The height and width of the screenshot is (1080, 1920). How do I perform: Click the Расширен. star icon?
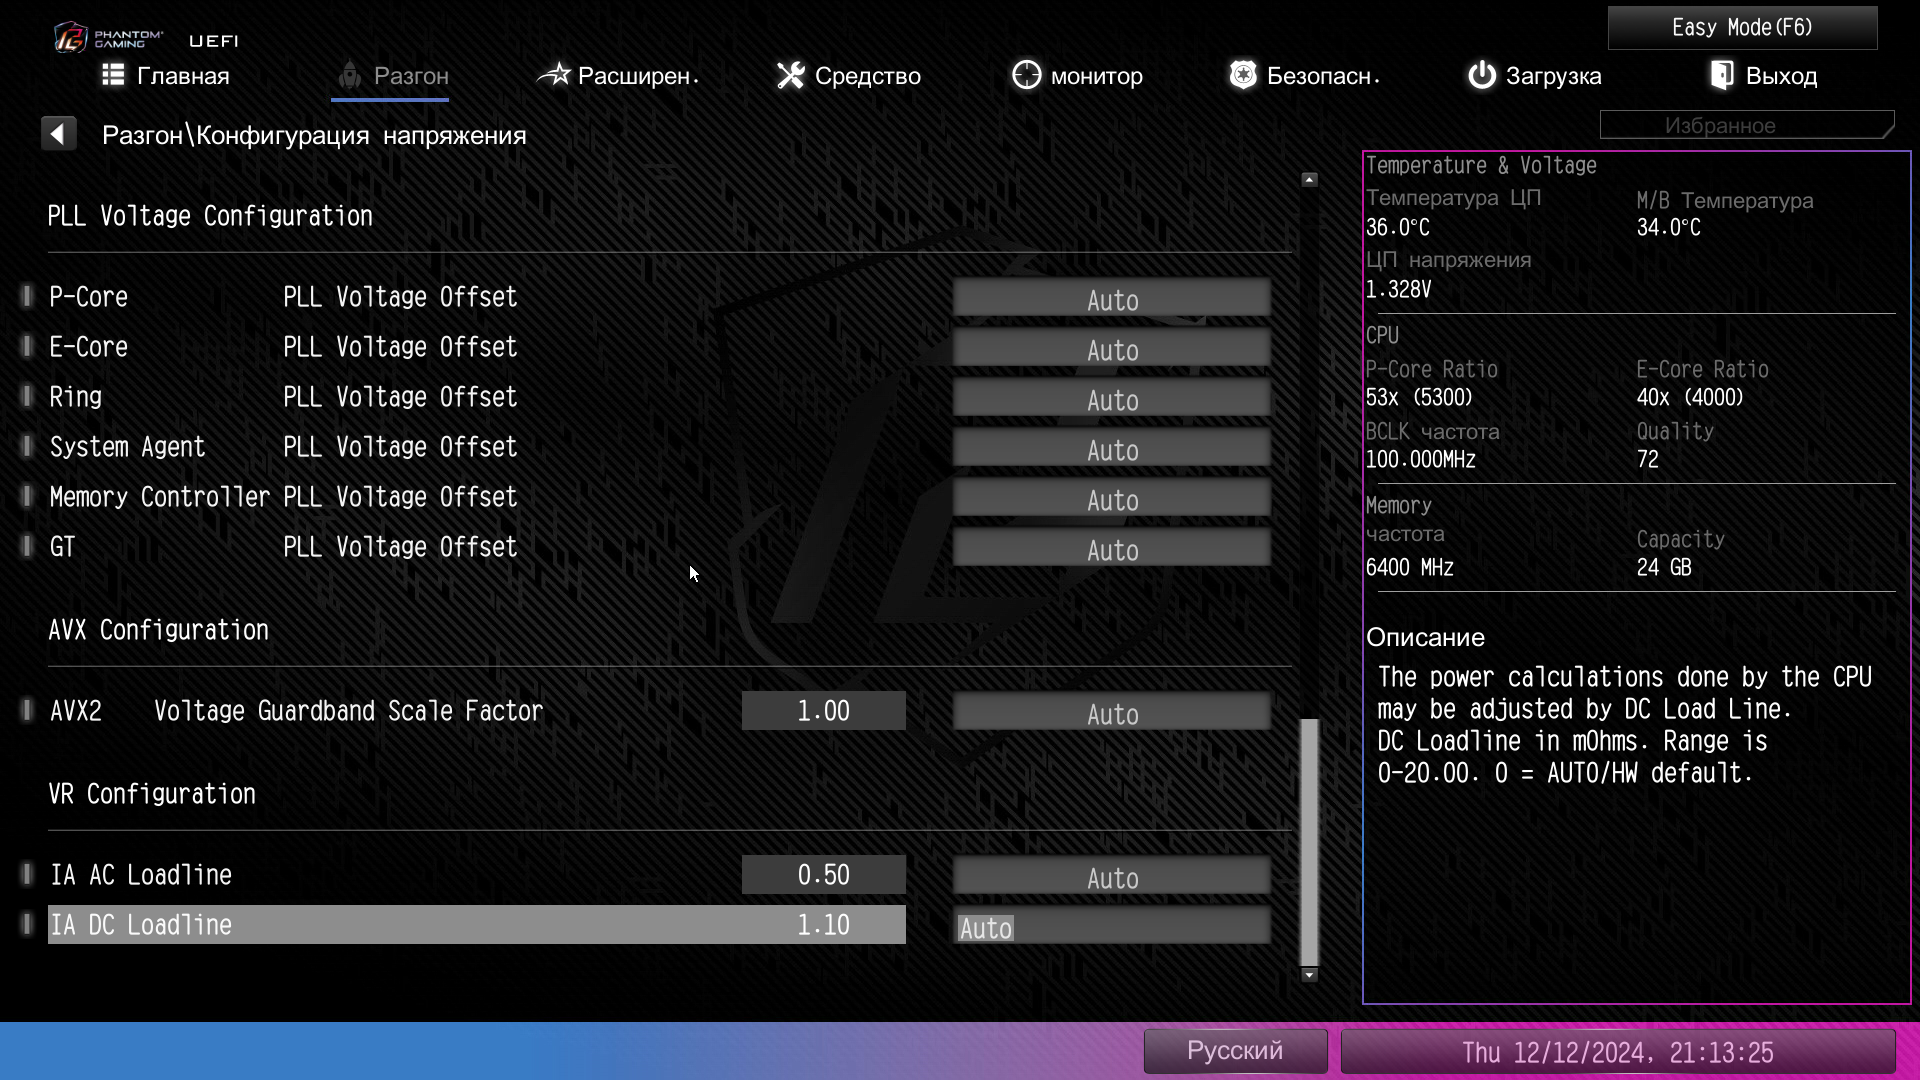click(x=554, y=75)
